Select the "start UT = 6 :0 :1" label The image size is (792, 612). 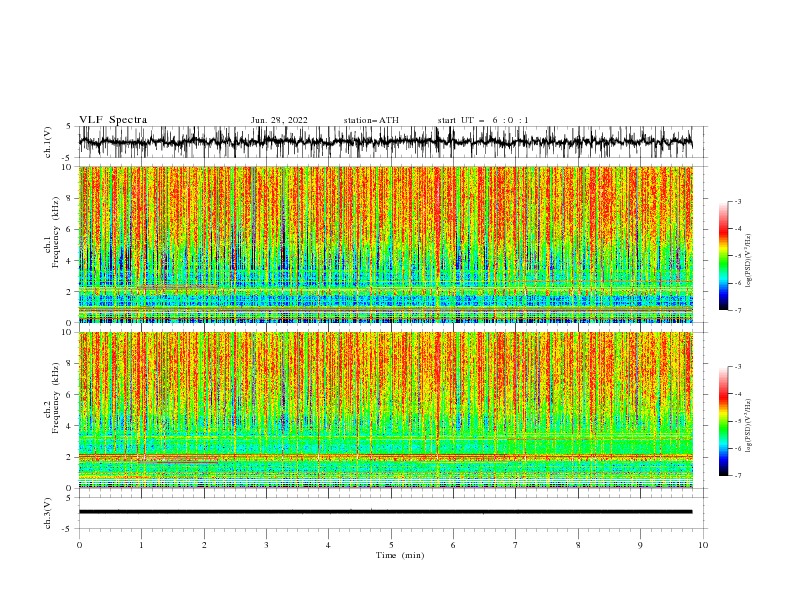coord(483,120)
